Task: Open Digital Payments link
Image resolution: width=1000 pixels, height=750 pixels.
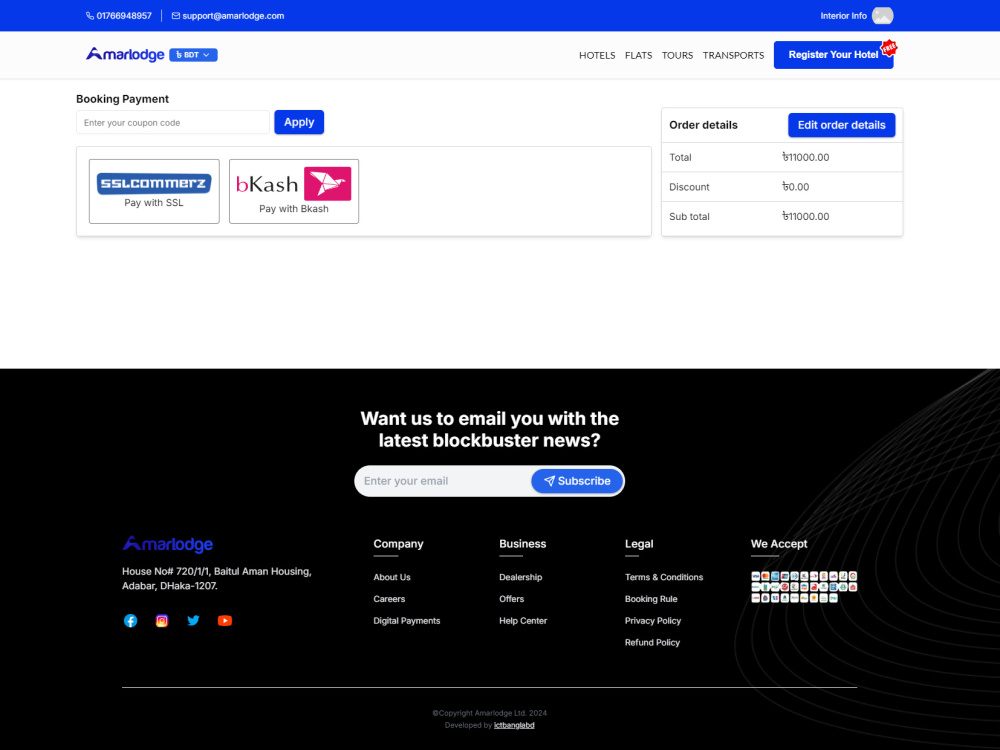Action: pyautogui.click(x=407, y=621)
